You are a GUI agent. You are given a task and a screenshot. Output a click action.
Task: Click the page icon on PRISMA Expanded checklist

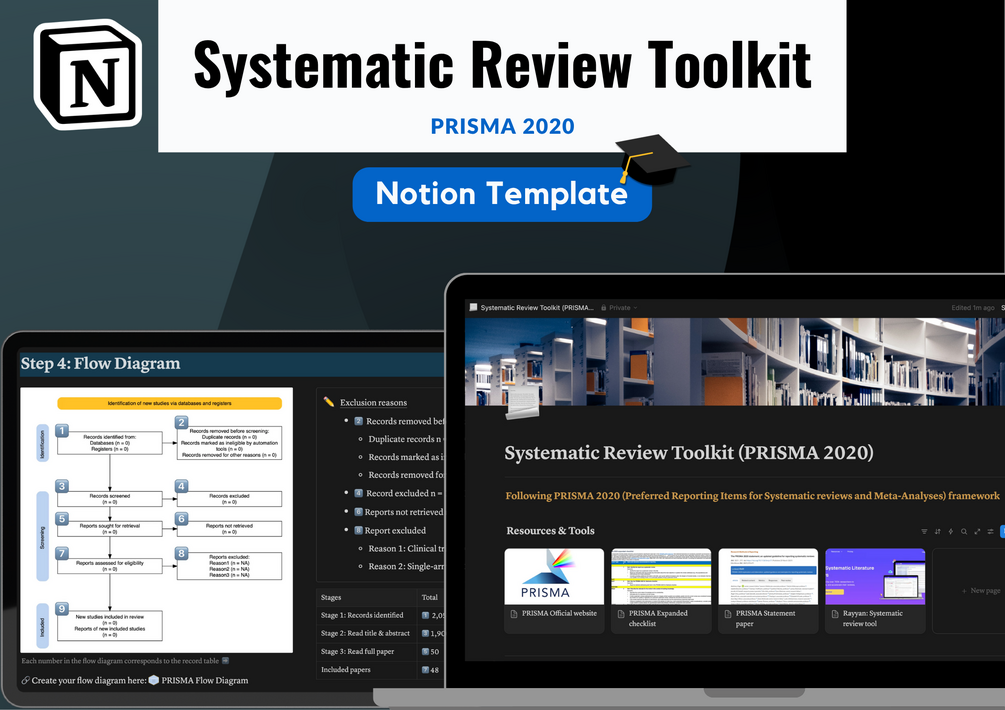pos(621,614)
